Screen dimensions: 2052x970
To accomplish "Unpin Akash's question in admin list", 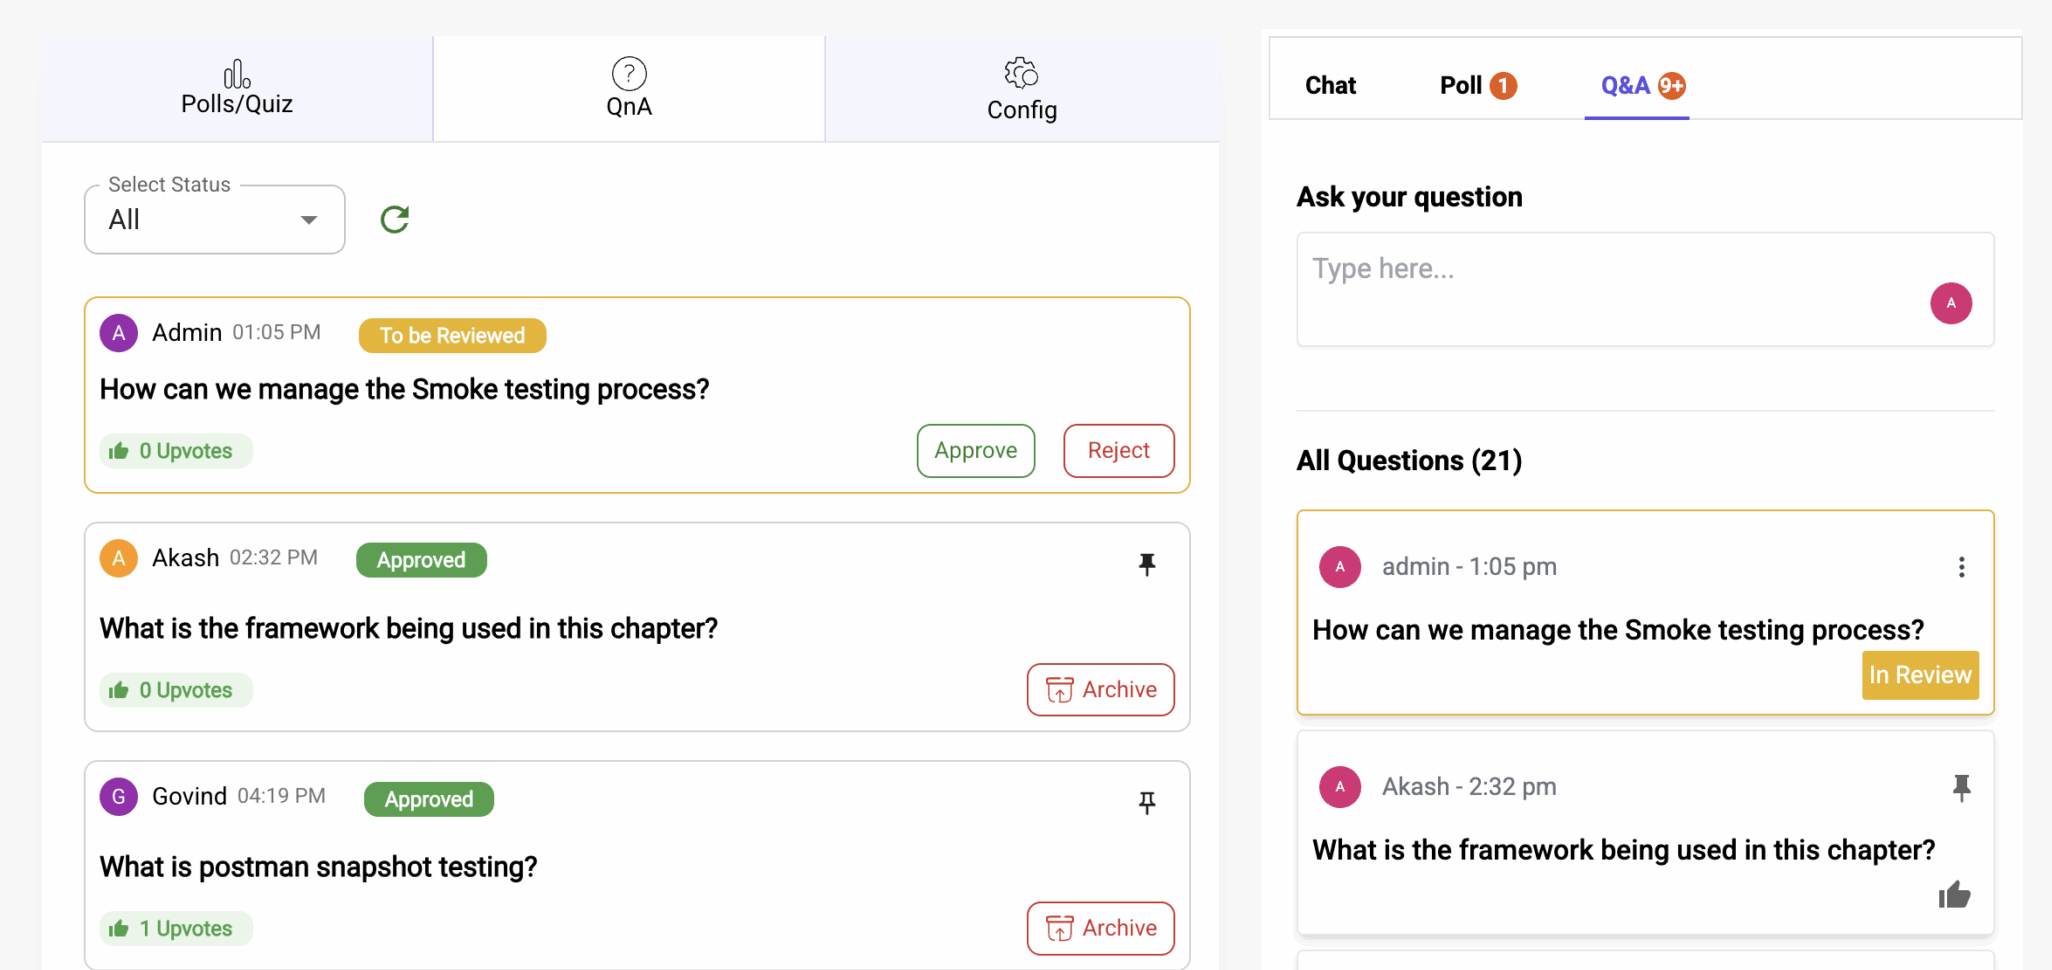I will click(x=1147, y=565).
